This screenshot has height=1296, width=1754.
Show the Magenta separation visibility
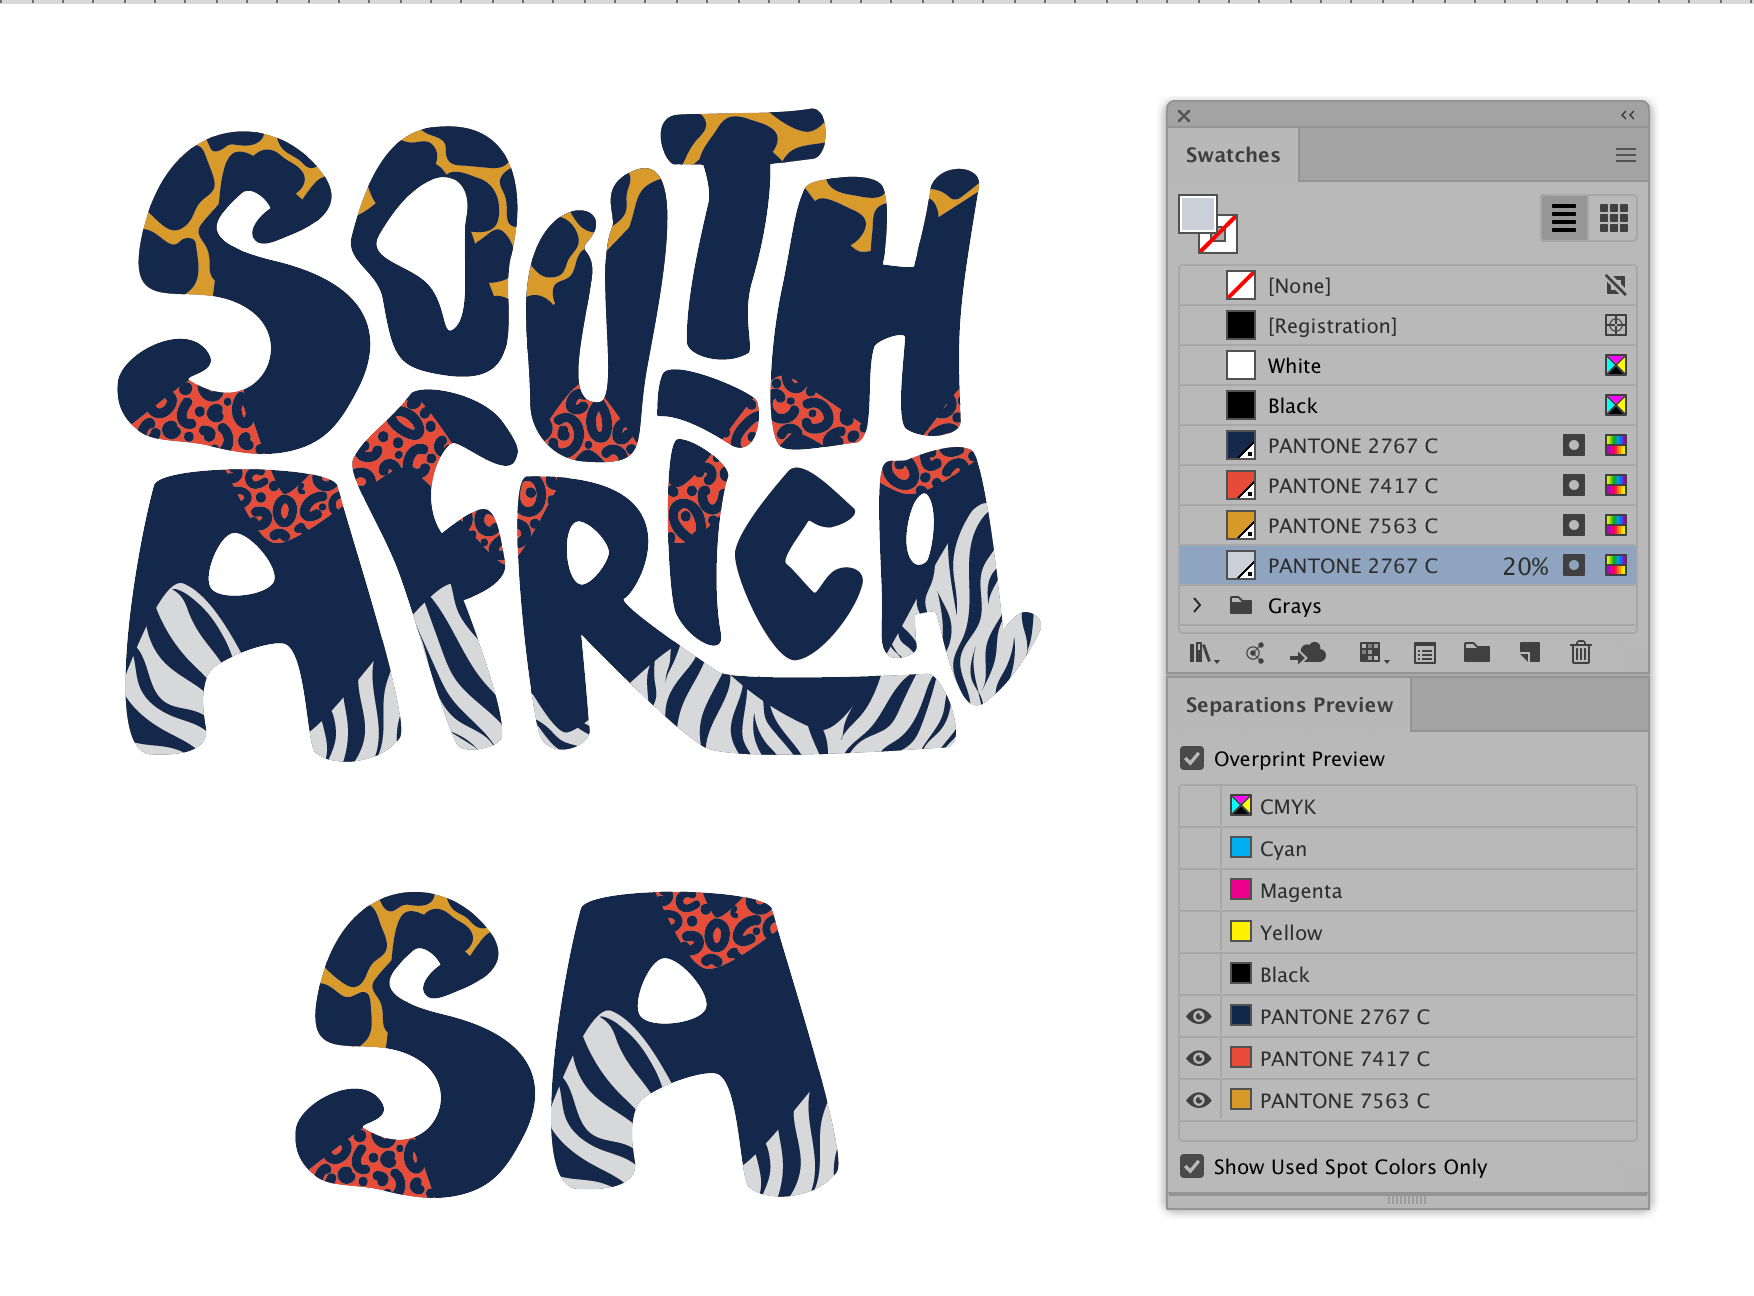pyautogui.click(x=1199, y=890)
